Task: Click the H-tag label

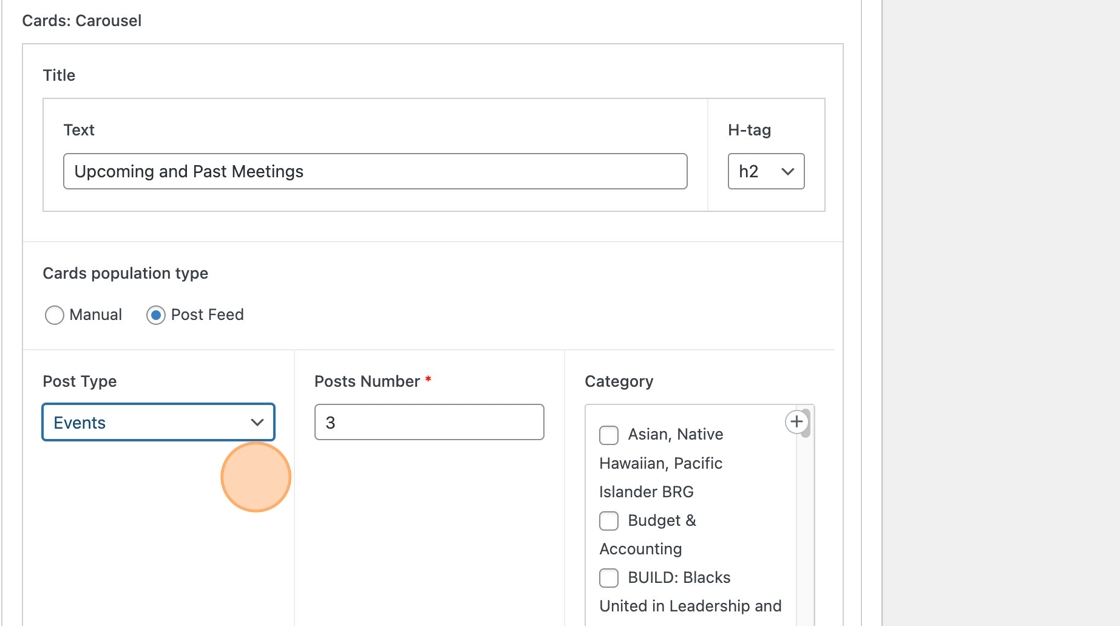Action: [749, 130]
